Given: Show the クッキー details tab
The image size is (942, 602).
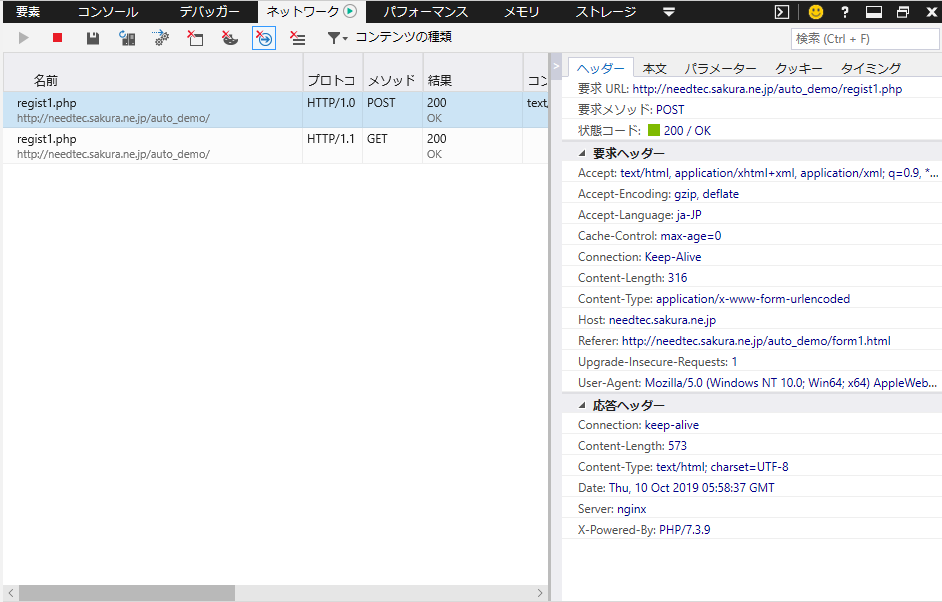Looking at the screenshot, I should pyautogui.click(x=798, y=68).
